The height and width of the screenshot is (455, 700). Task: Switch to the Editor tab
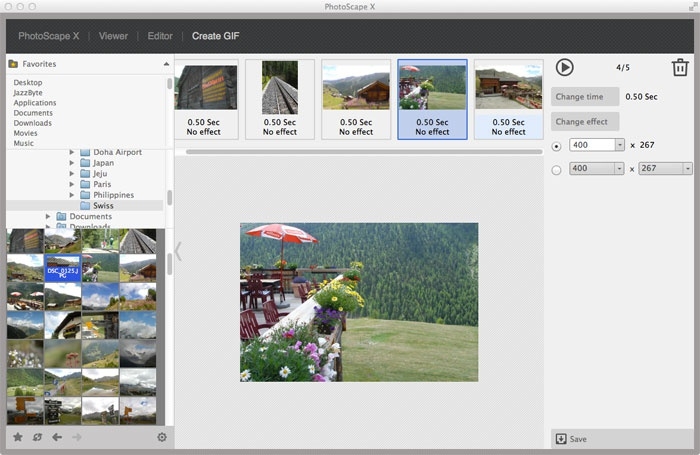[x=160, y=36]
